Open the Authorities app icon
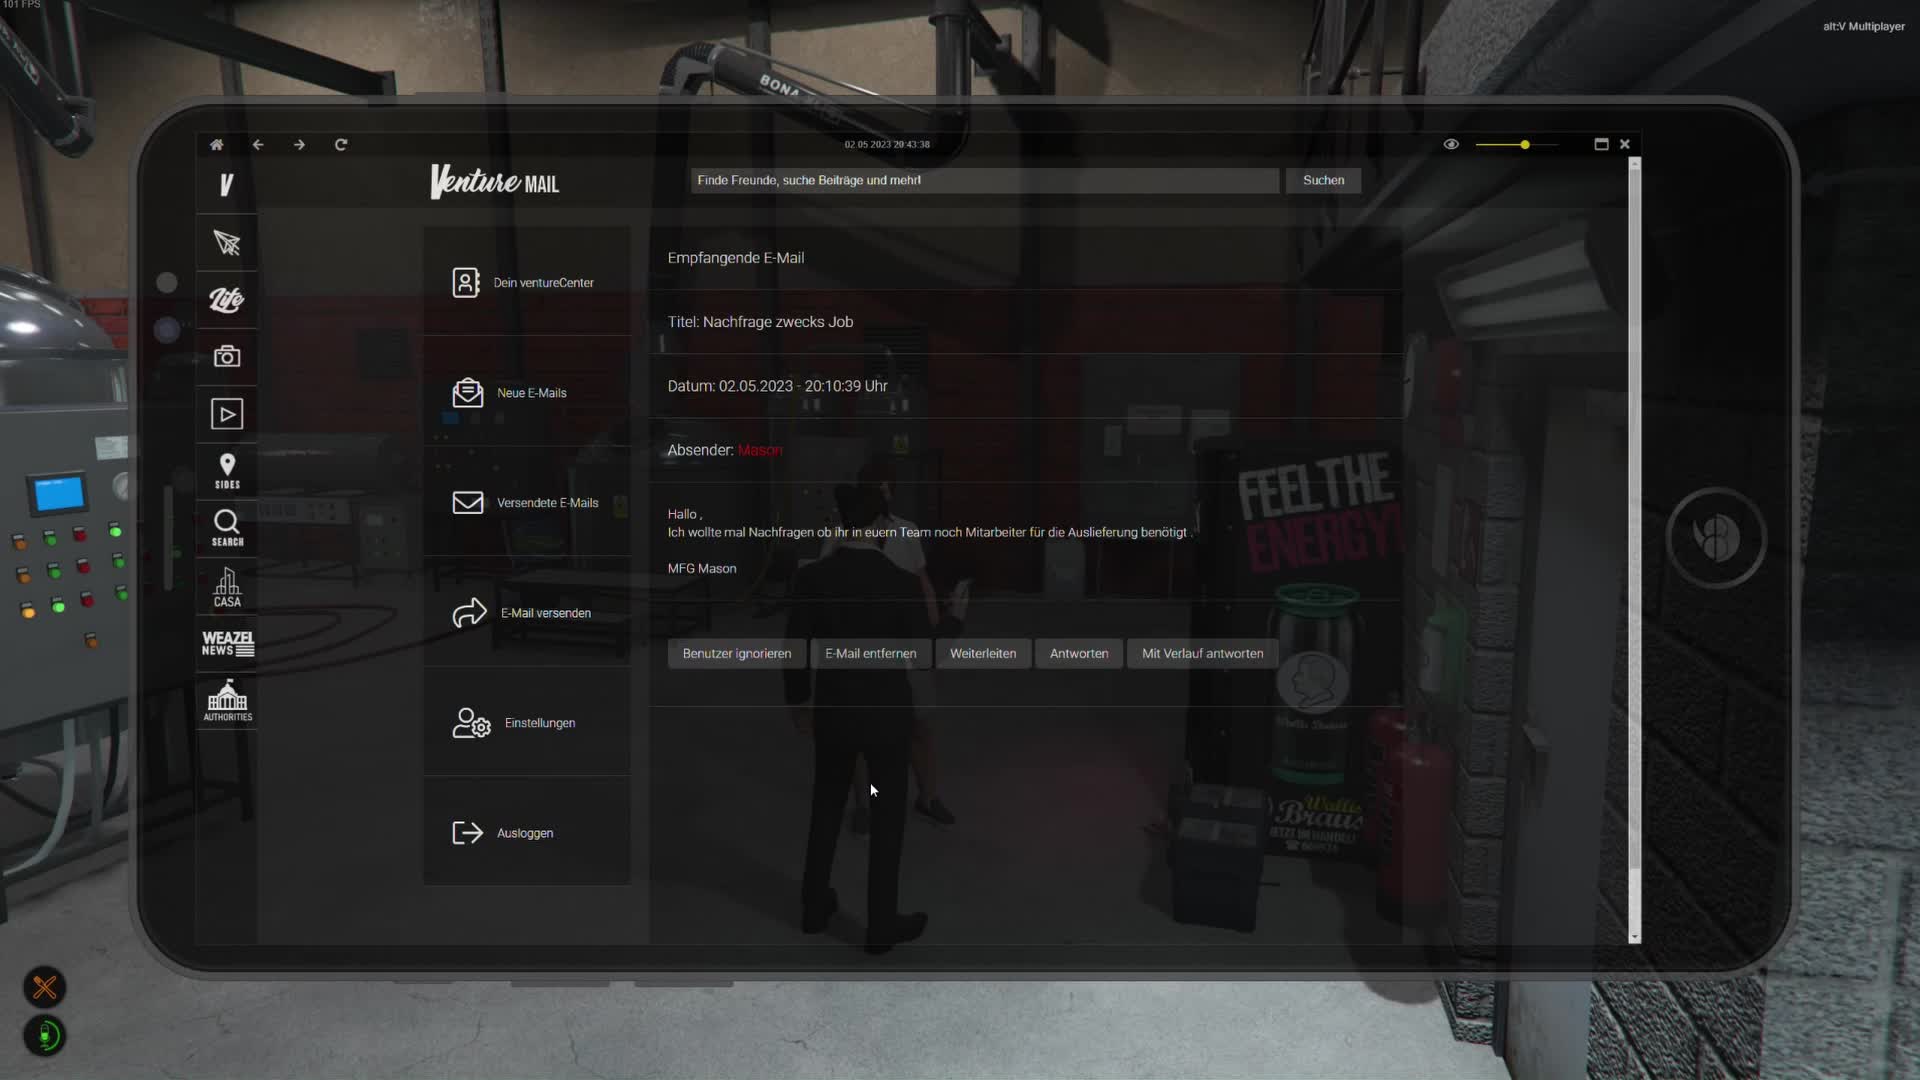Image resolution: width=1920 pixels, height=1080 pixels. pos(227,701)
